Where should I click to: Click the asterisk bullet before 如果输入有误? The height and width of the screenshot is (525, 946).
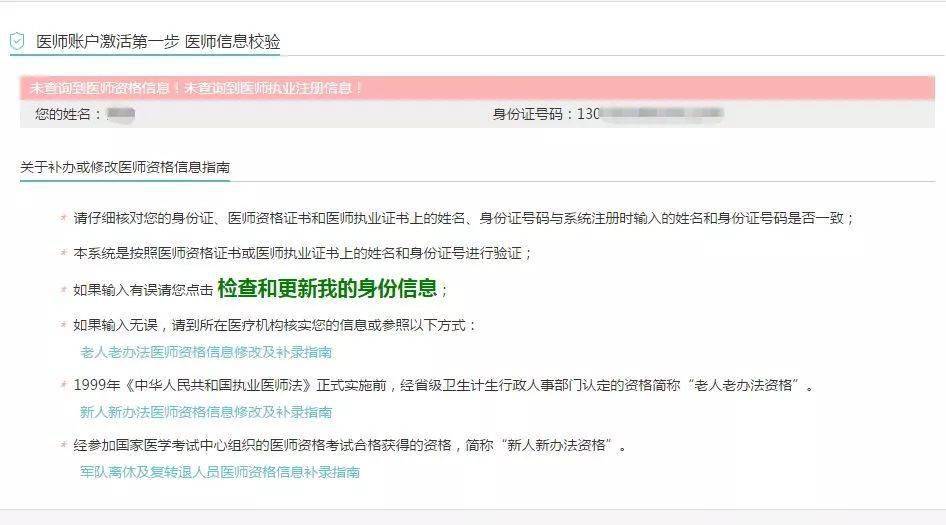(63, 290)
